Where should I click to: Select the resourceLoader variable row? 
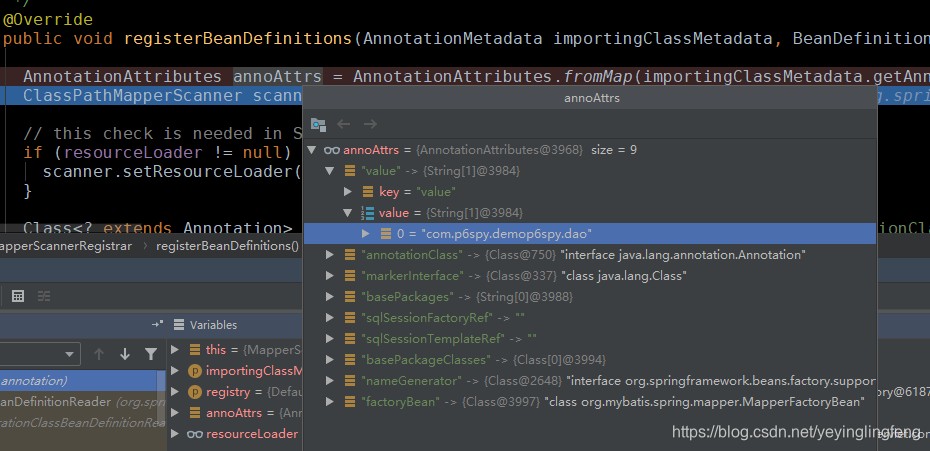point(237,434)
